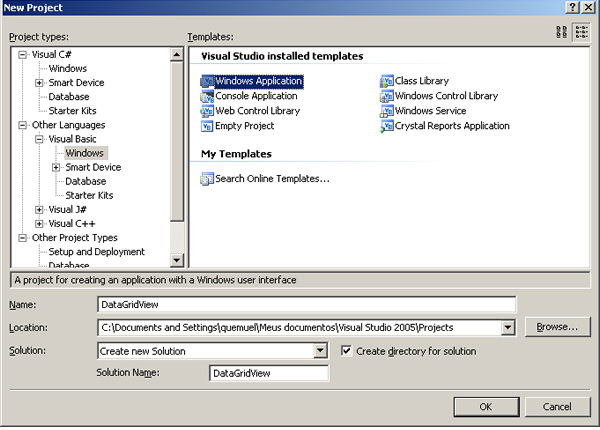600x430 pixels.
Task: Select Starter Kits under Visual C#
Action: coord(72,111)
